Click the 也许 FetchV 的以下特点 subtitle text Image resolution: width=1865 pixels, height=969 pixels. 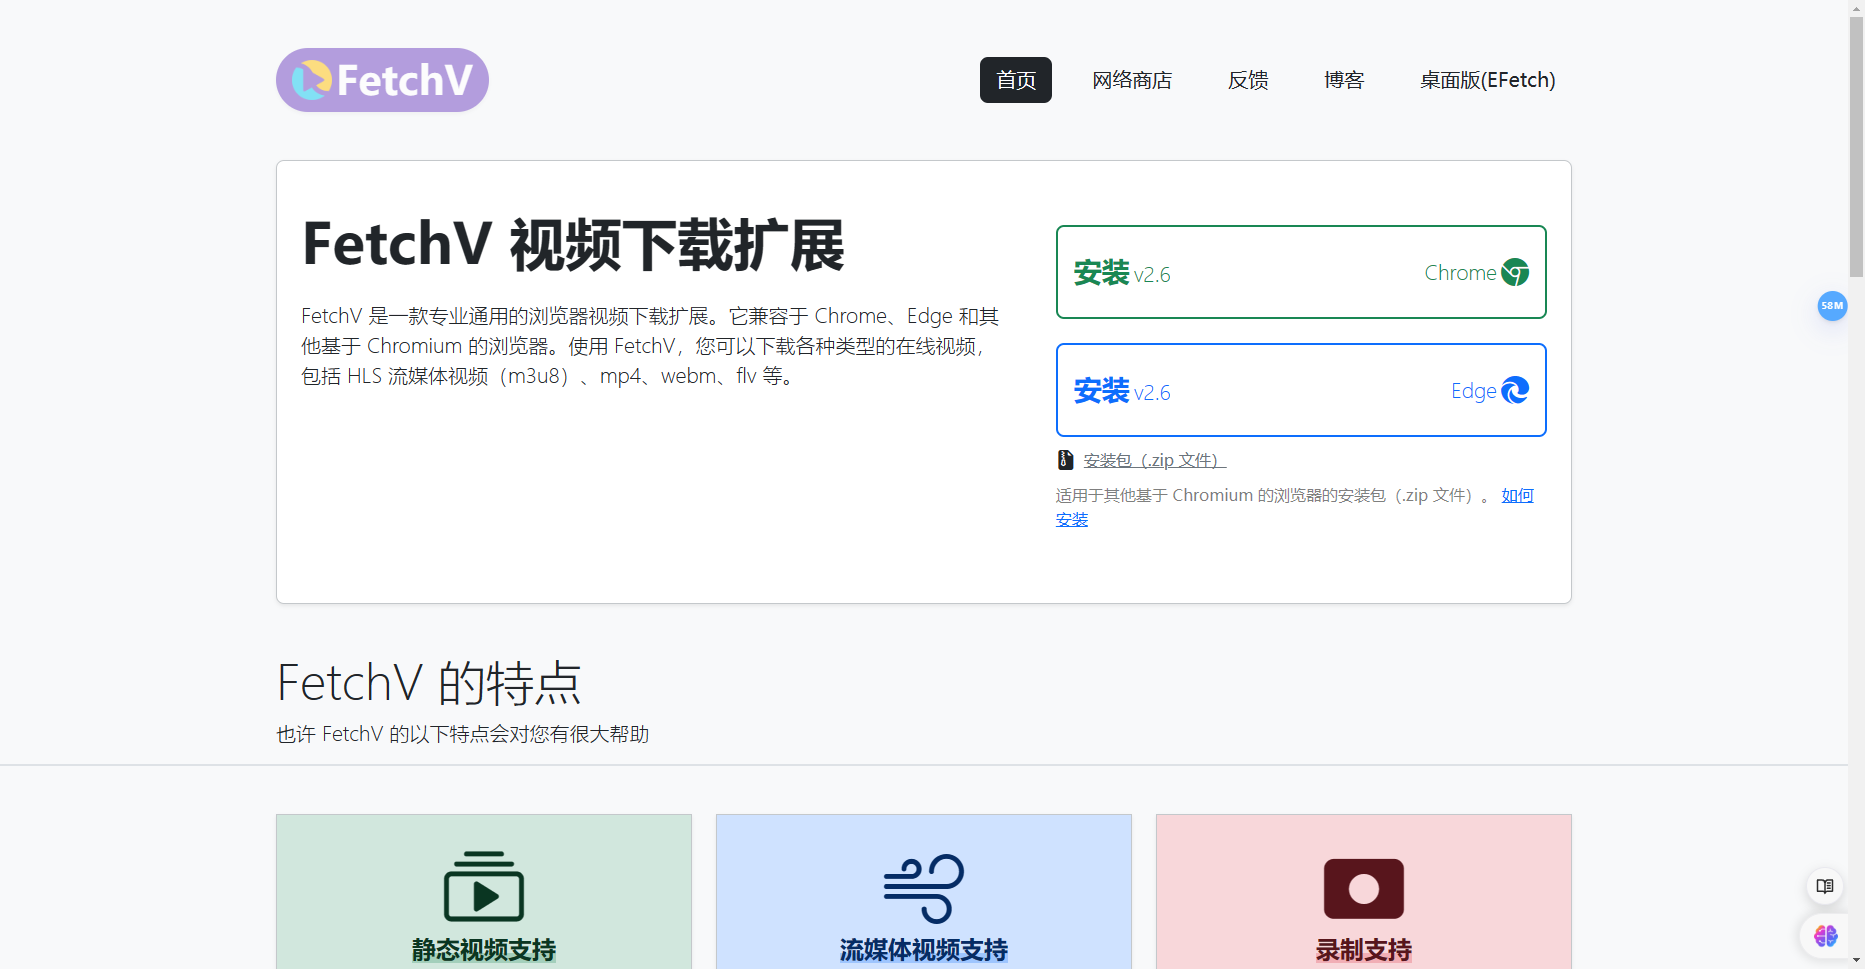pyautogui.click(x=463, y=734)
